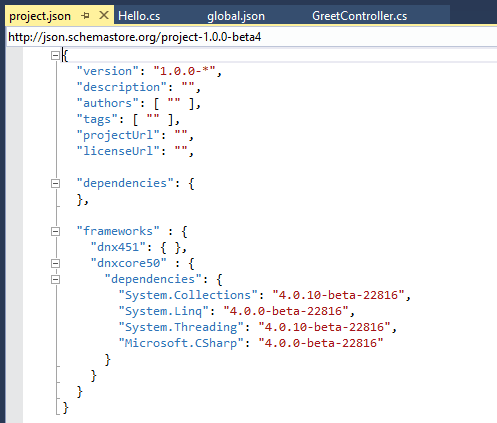Collapse the nested dnxcore50 dependencies block
Screen dimensions: 497x423
click(55, 279)
